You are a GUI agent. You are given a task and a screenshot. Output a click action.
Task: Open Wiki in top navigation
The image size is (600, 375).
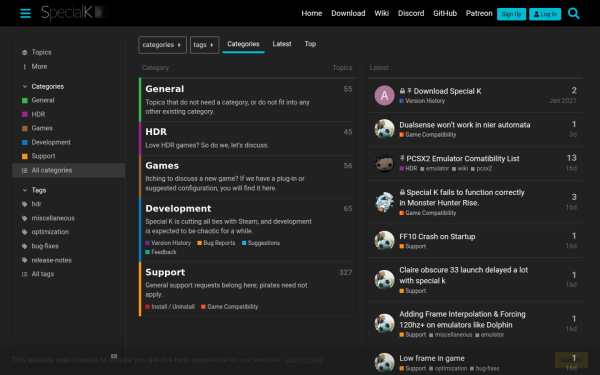(382, 13)
